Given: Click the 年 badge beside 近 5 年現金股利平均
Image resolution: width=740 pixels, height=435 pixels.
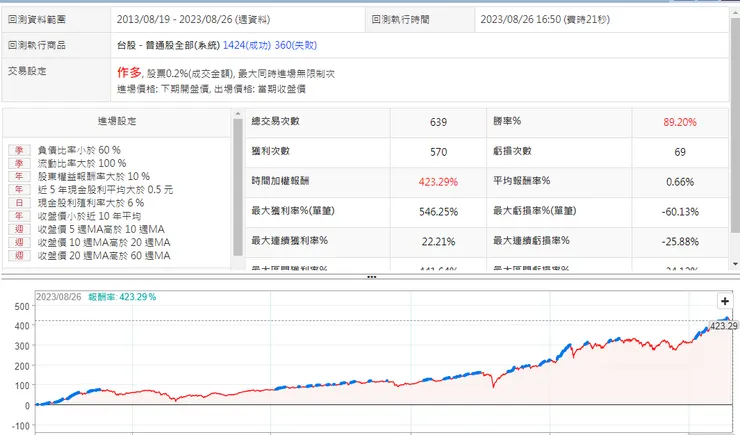Looking at the screenshot, I should tap(19, 190).
